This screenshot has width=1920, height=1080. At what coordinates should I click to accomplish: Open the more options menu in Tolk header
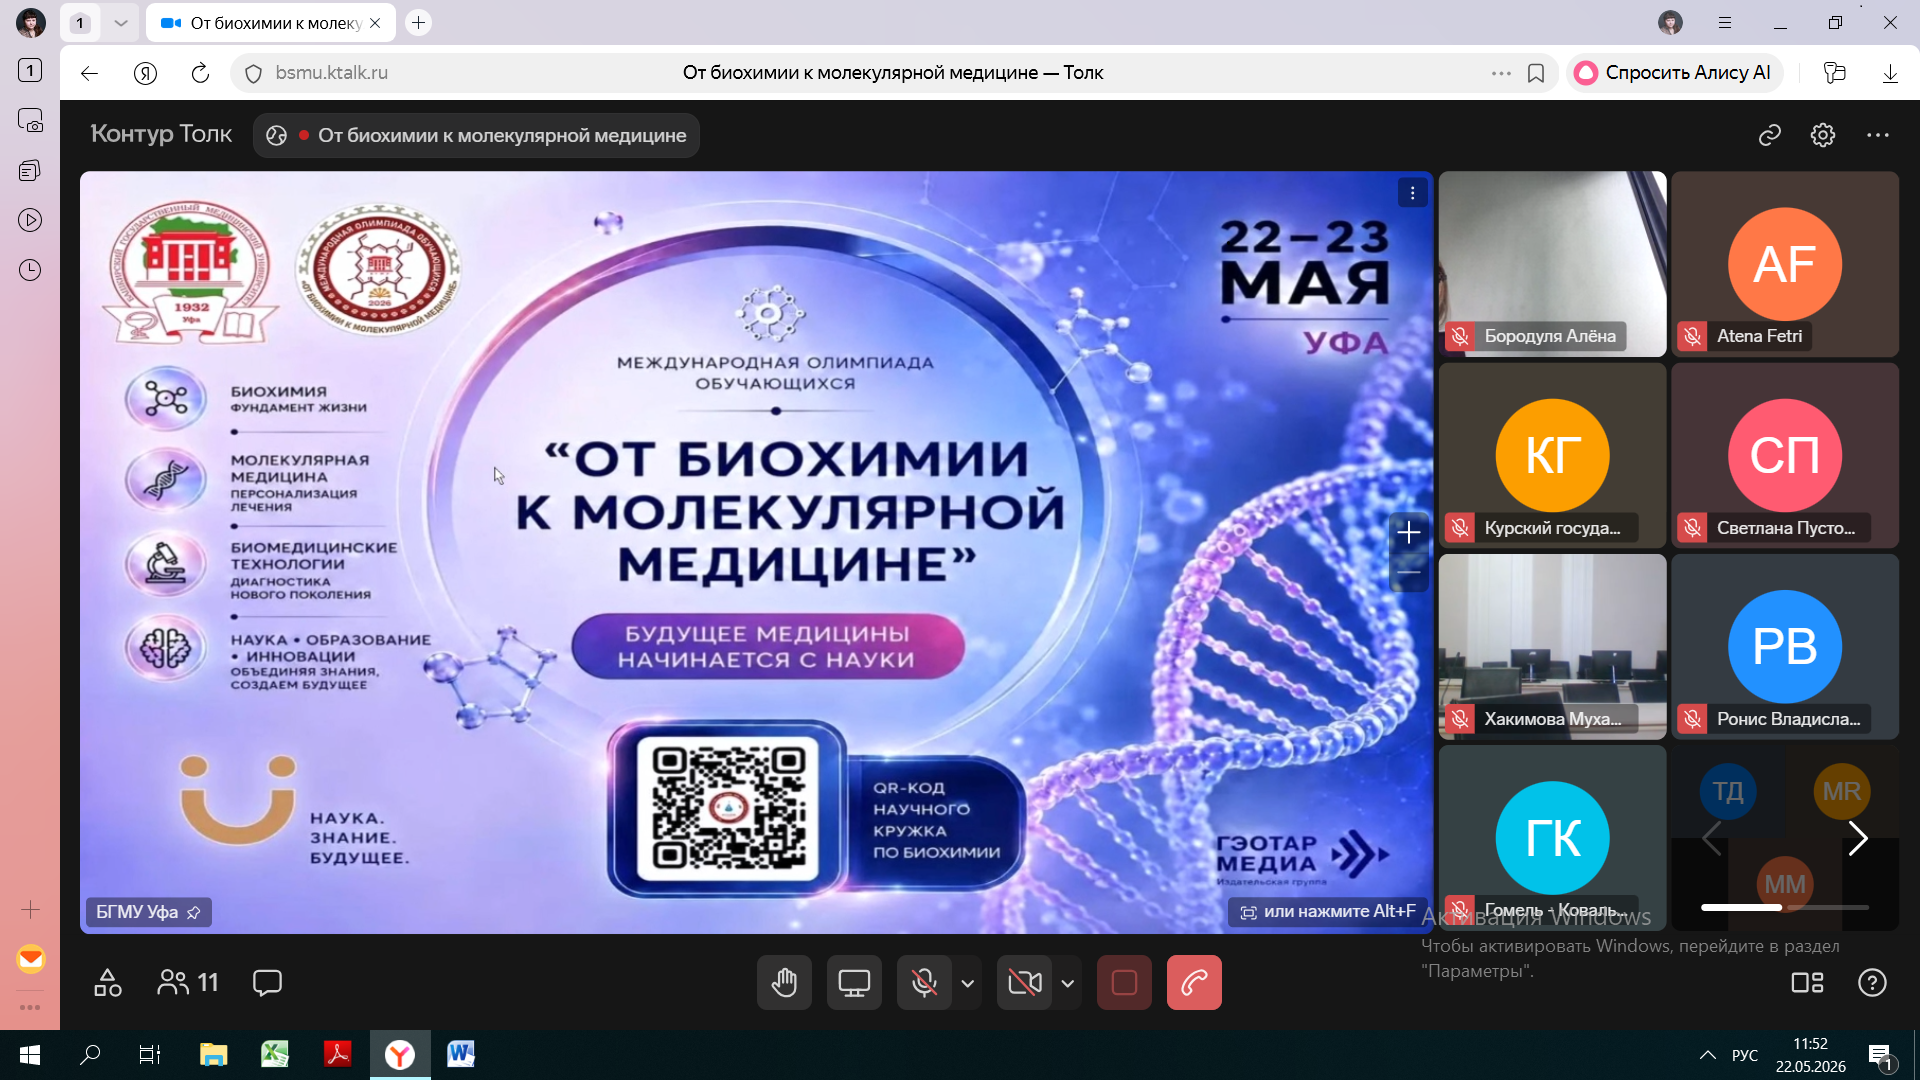coord(1877,135)
